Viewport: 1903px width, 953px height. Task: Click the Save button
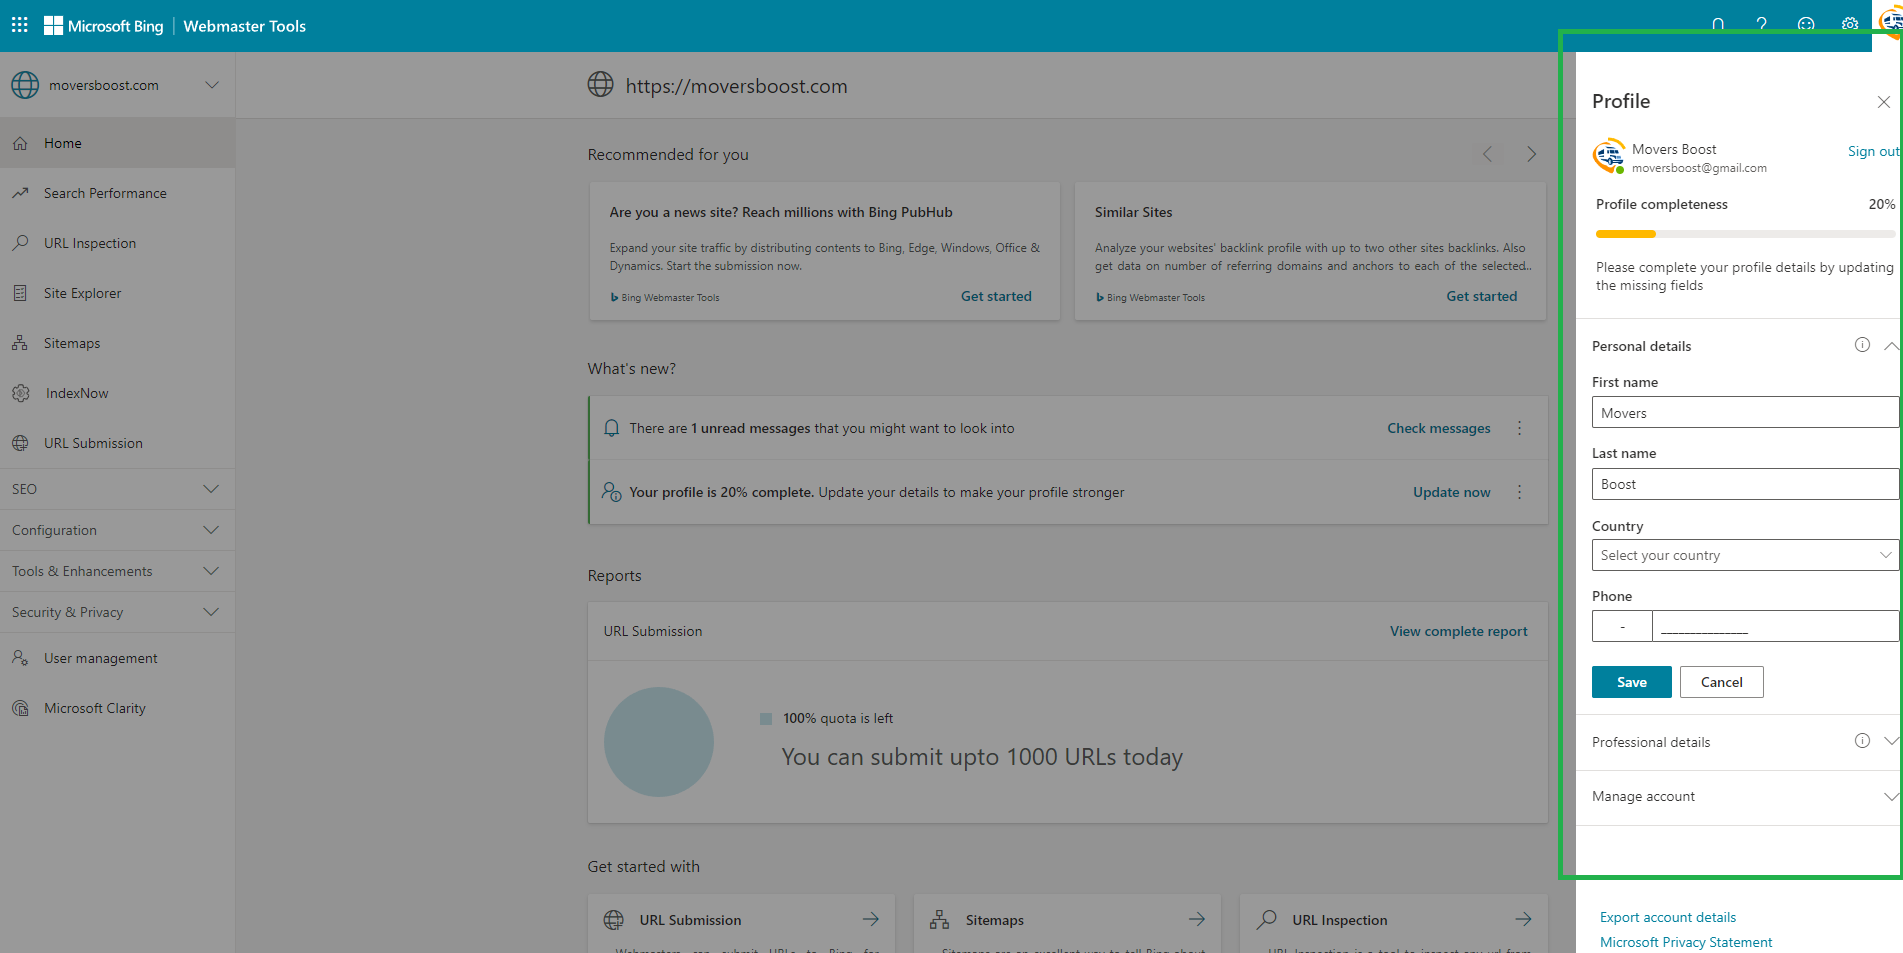(1631, 682)
